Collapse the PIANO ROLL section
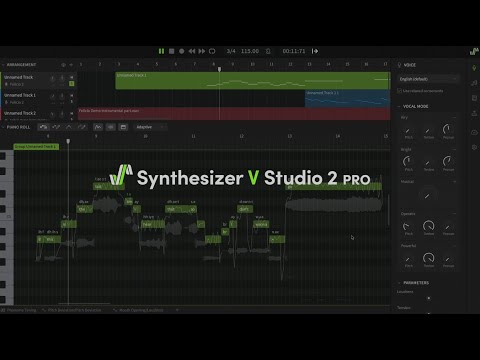The width and height of the screenshot is (480, 360). click(x=3, y=127)
